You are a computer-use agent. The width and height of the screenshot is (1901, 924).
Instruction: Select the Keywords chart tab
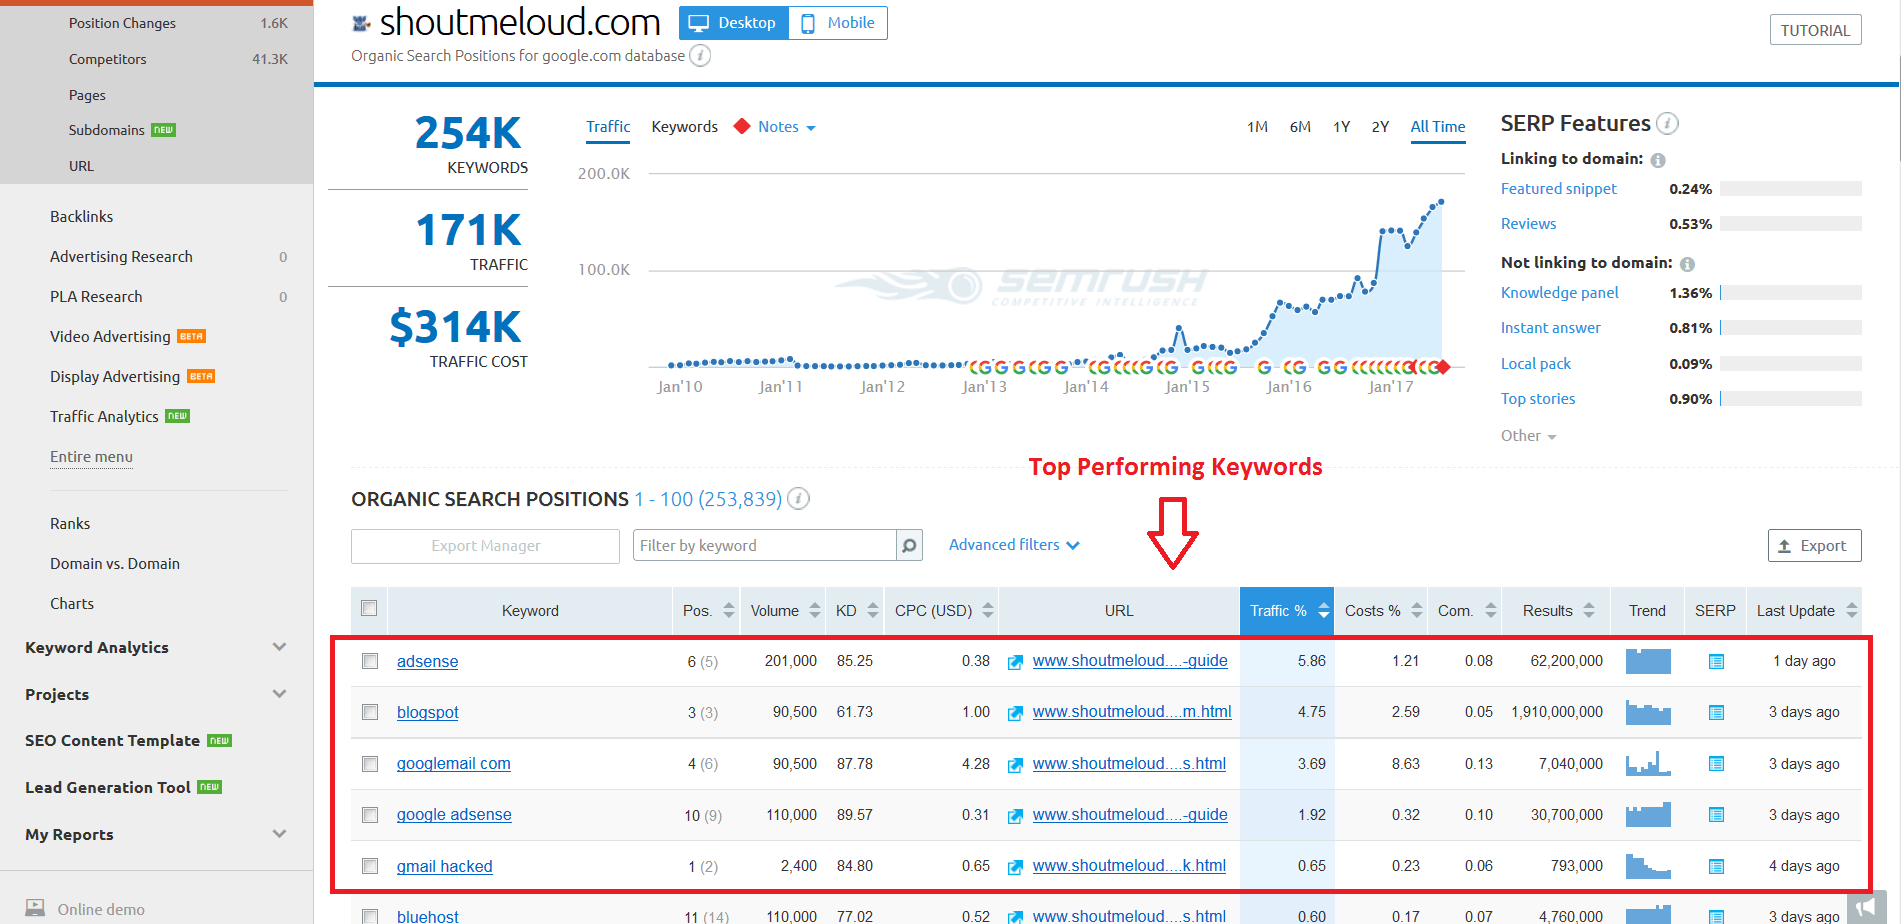(x=685, y=127)
